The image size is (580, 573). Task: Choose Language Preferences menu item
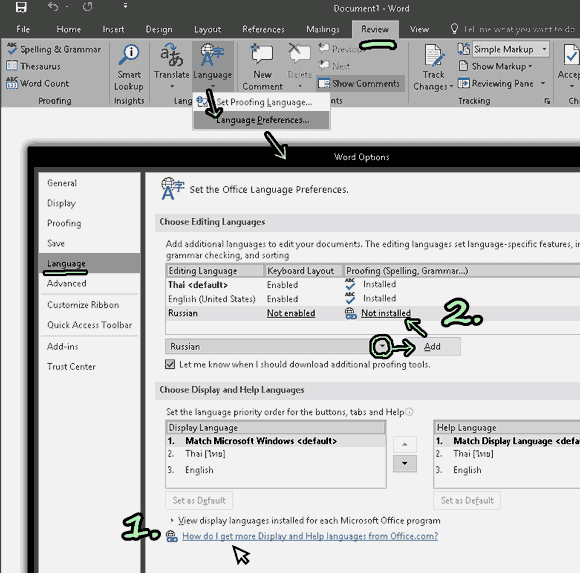(x=261, y=120)
